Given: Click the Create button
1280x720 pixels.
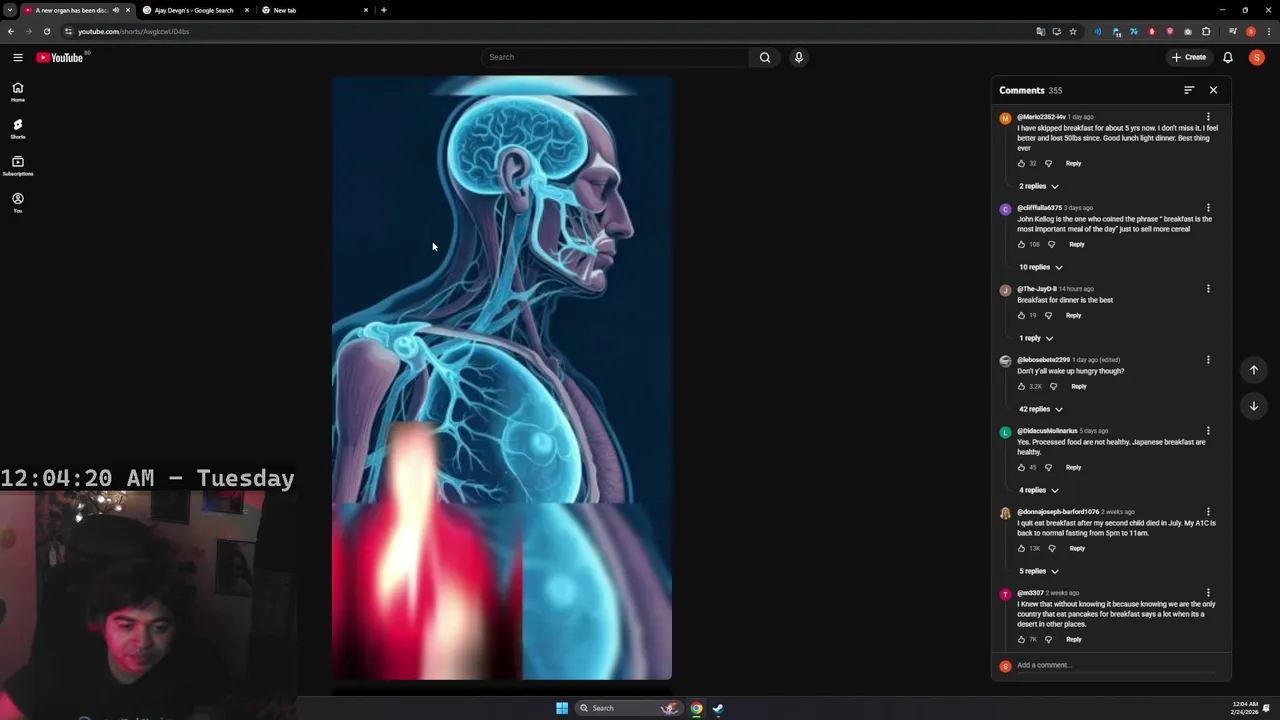Looking at the screenshot, I should coord(1189,57).
